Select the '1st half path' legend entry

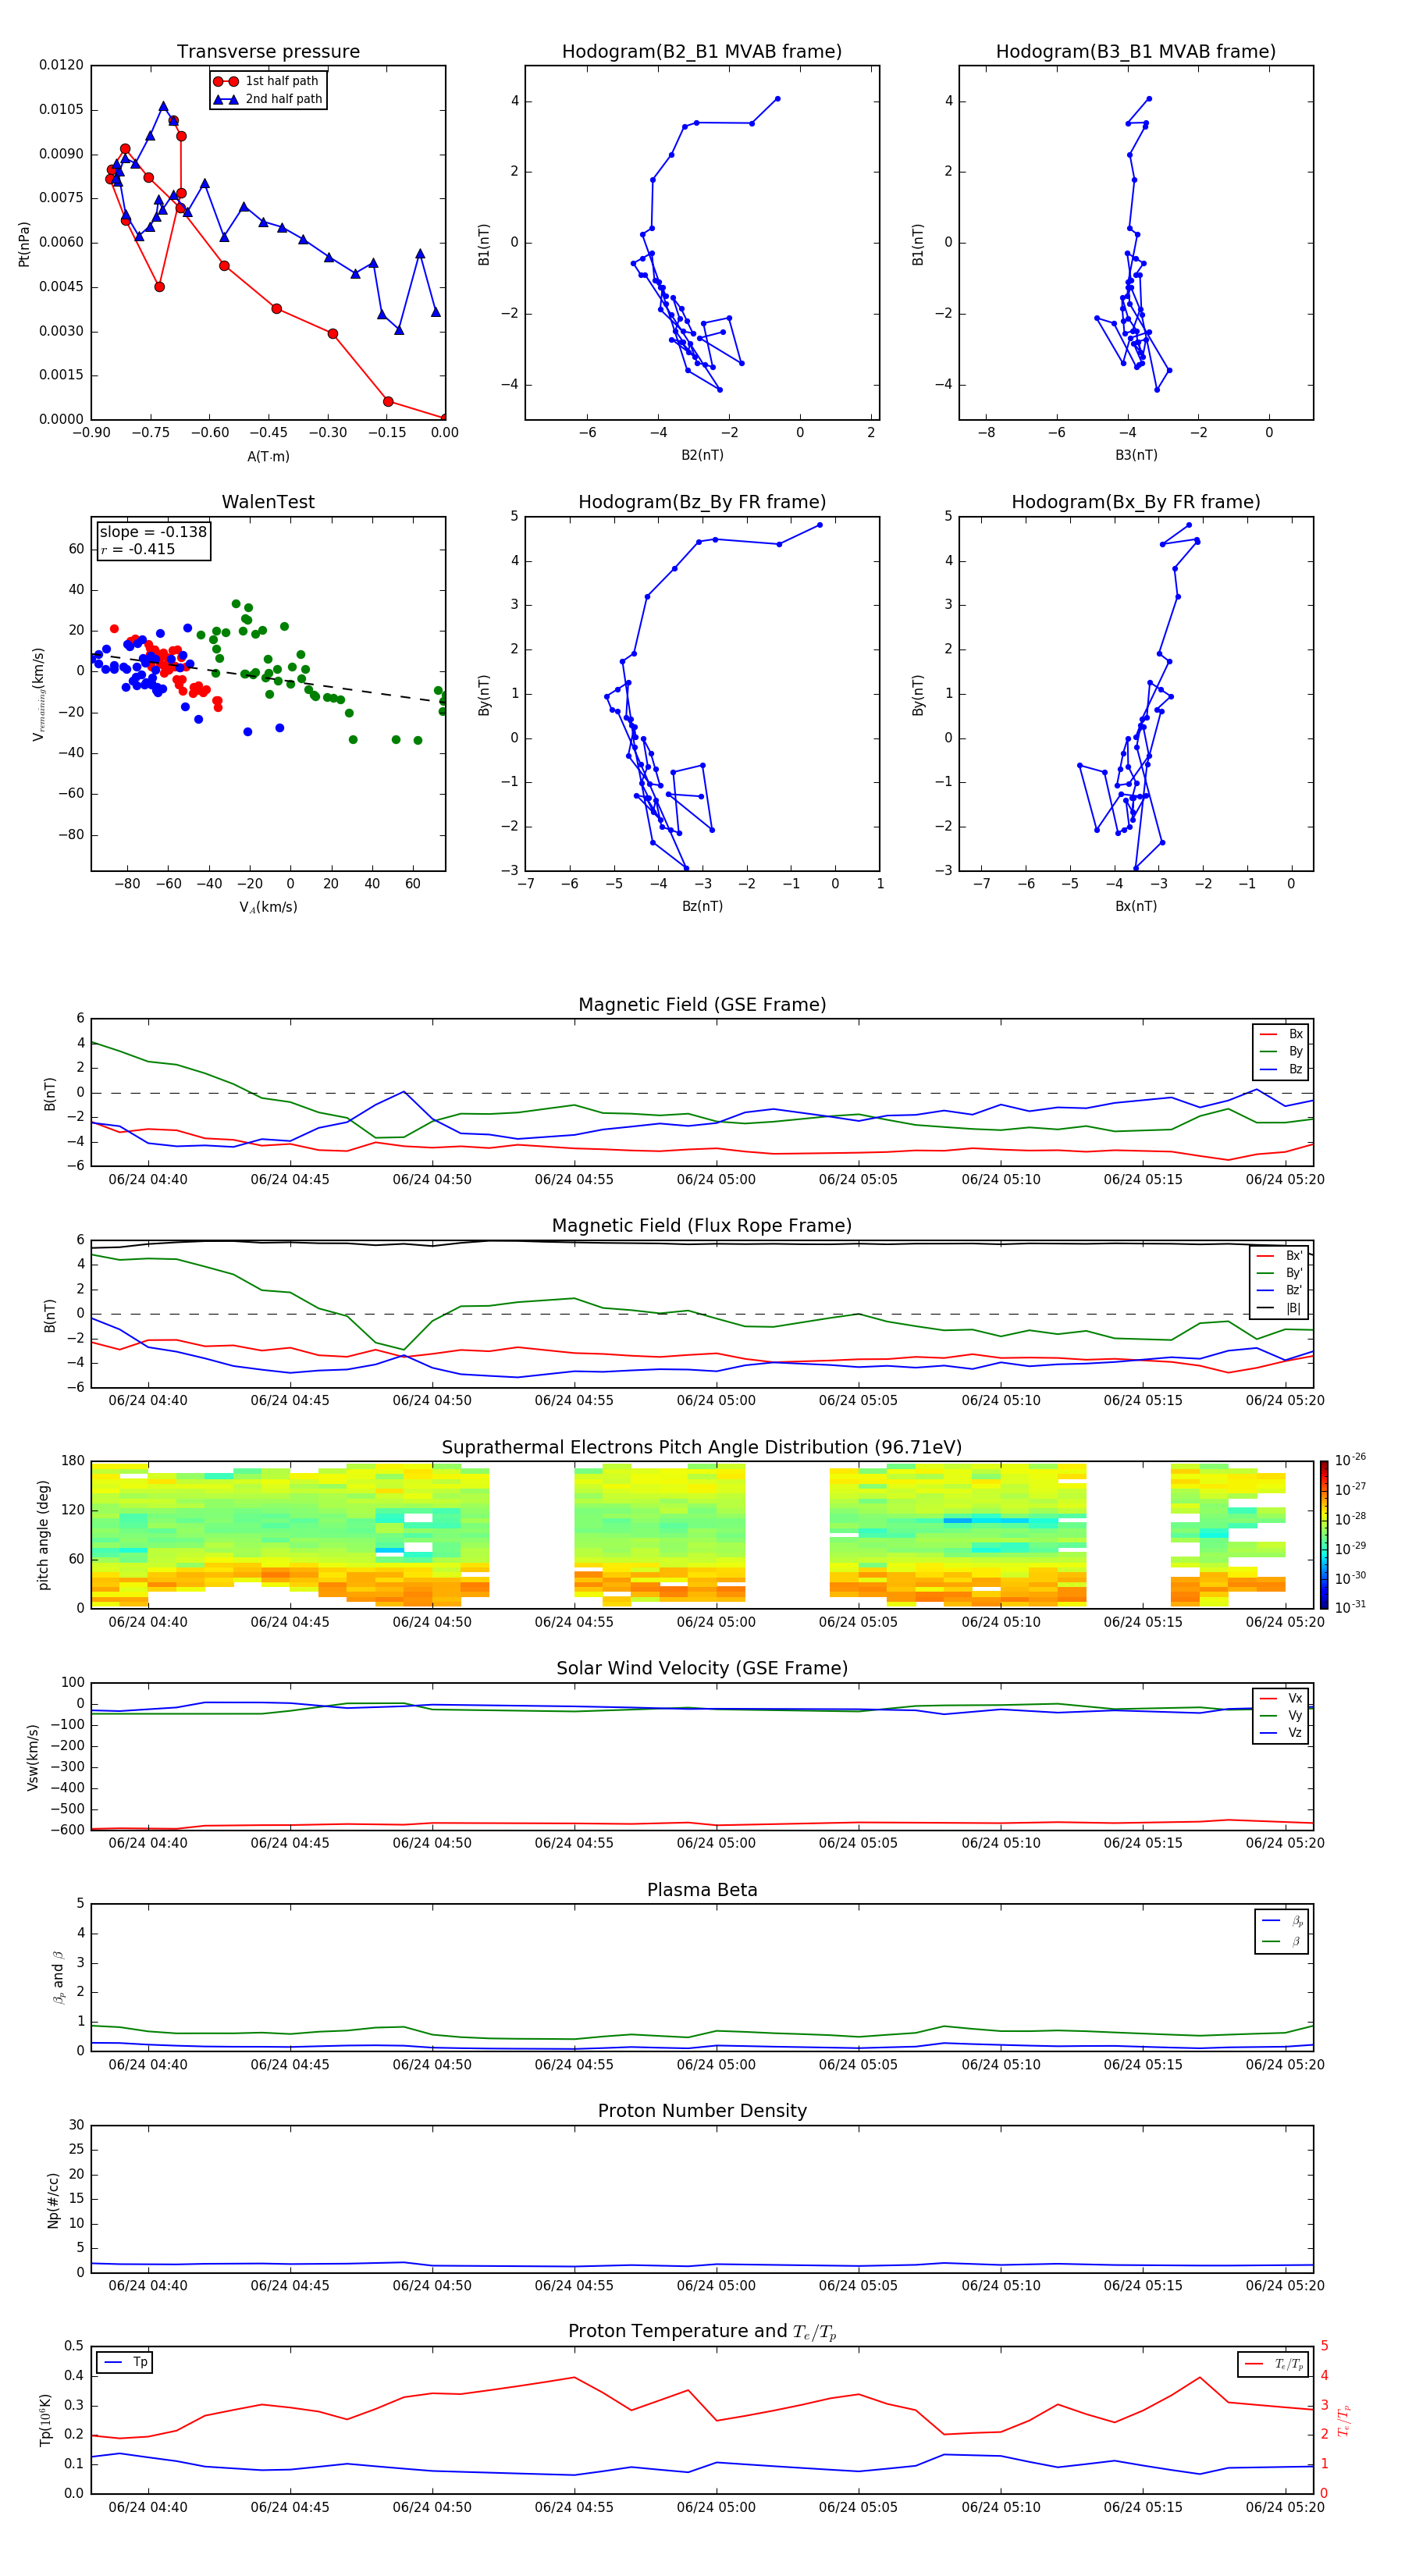pos(267,81)
